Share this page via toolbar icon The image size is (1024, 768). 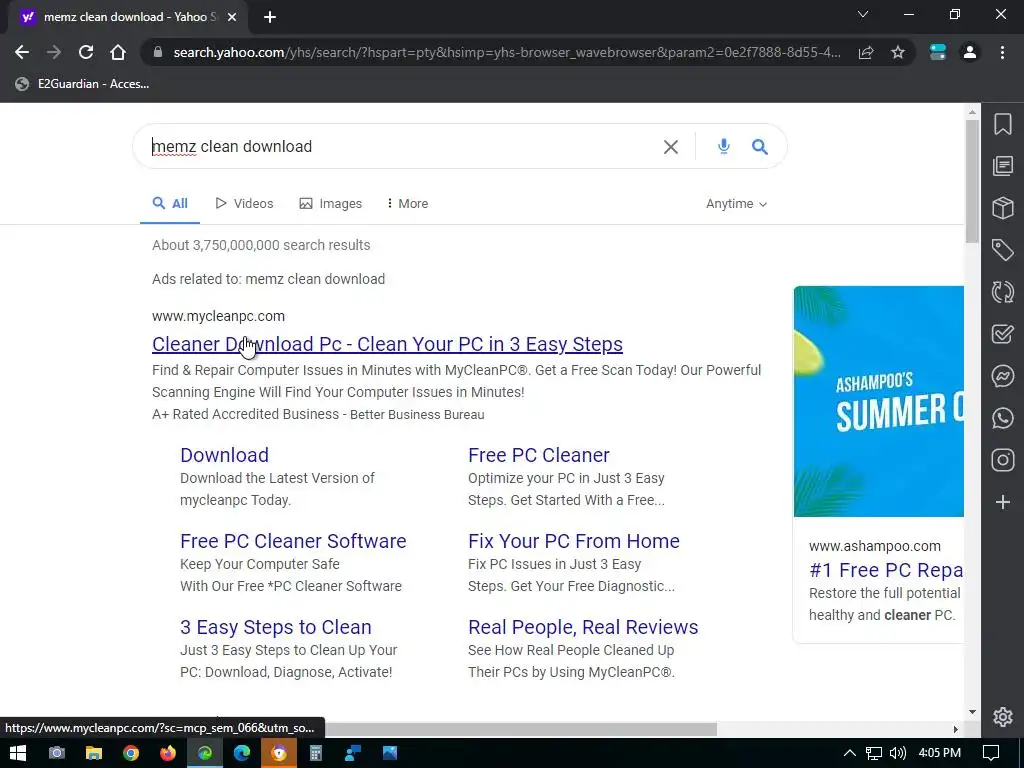(866, 52)
